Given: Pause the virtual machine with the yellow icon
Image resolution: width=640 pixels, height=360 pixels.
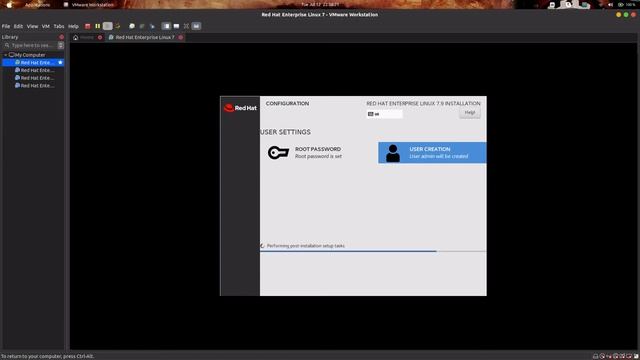Looking at the screenshot, I should 98,26.
